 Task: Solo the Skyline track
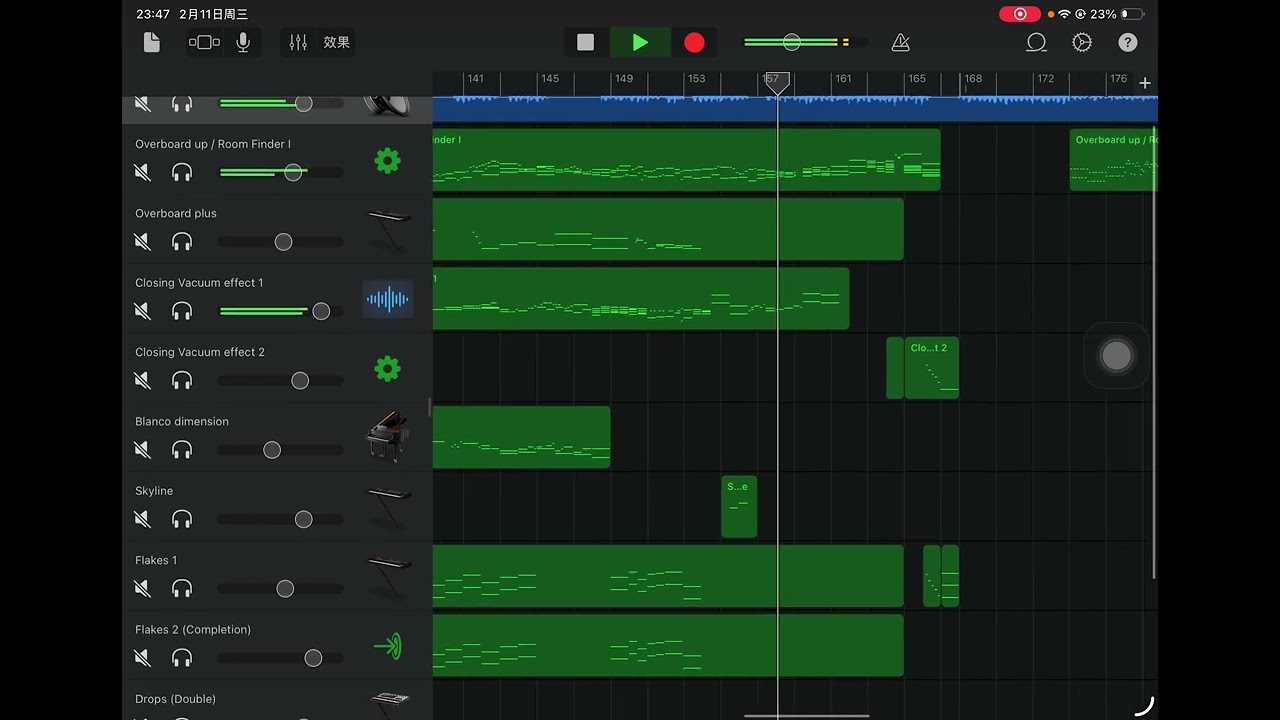pyautogui.click(x=182, y=519)
